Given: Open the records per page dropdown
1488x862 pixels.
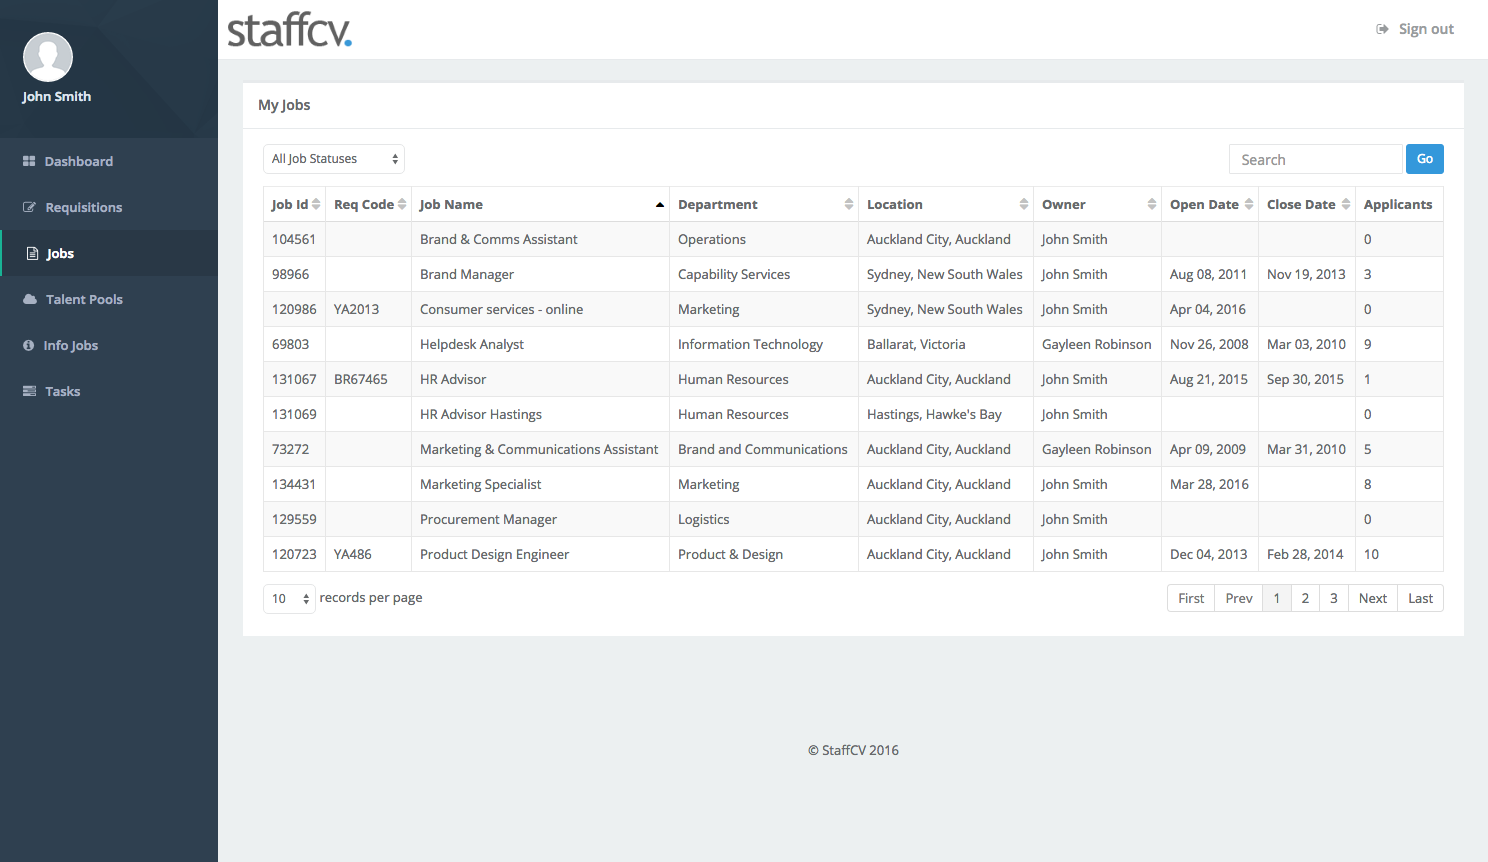Looking at the screenshot, I should tap(290, 599).
